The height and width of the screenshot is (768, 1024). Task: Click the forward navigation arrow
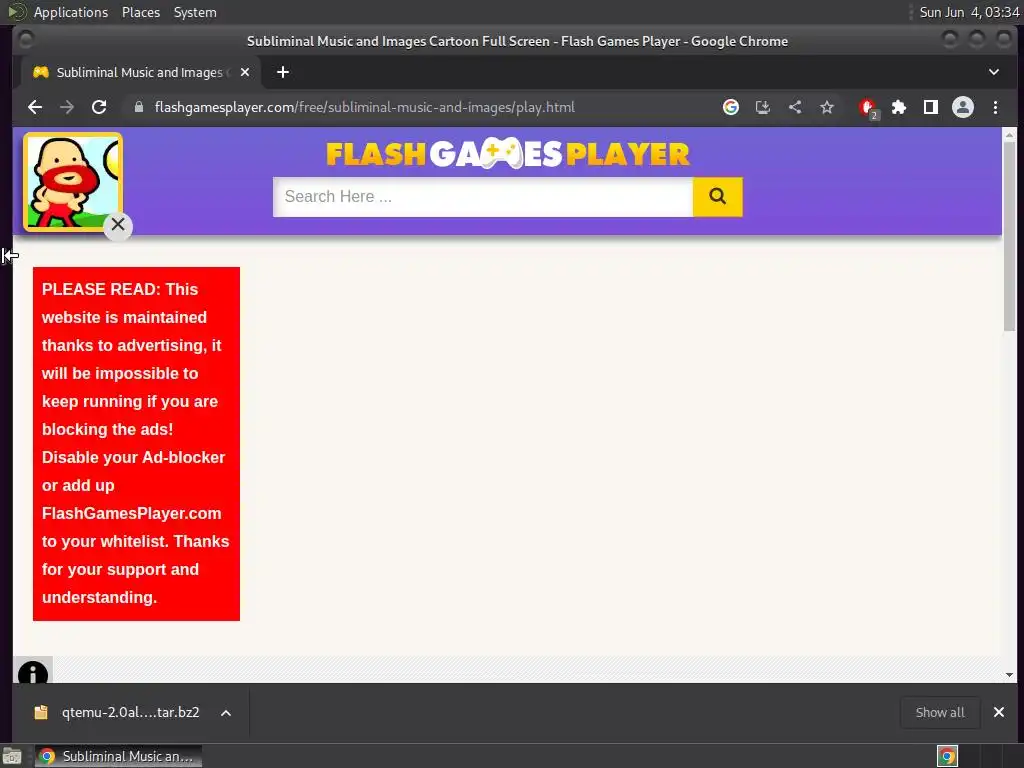pos(67,107)
